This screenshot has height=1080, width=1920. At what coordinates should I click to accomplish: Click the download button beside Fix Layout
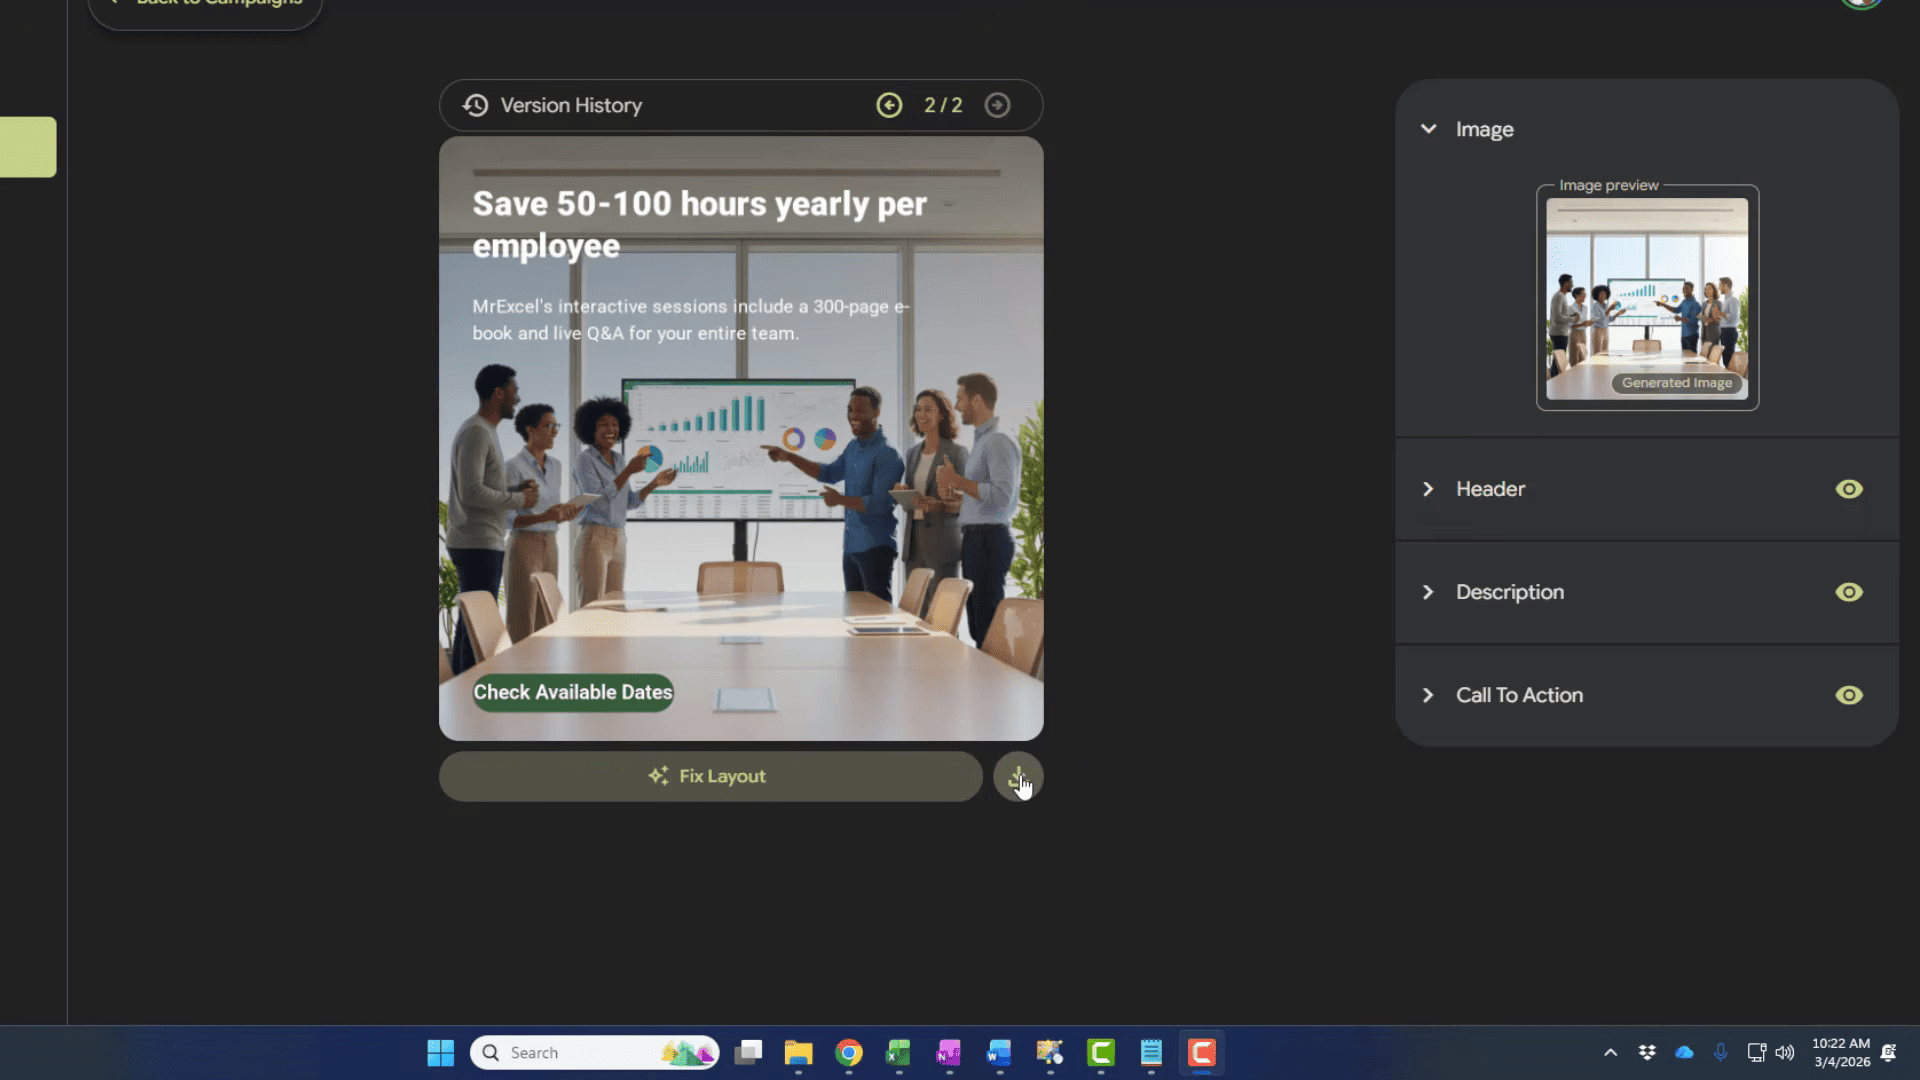point(1018,776)
